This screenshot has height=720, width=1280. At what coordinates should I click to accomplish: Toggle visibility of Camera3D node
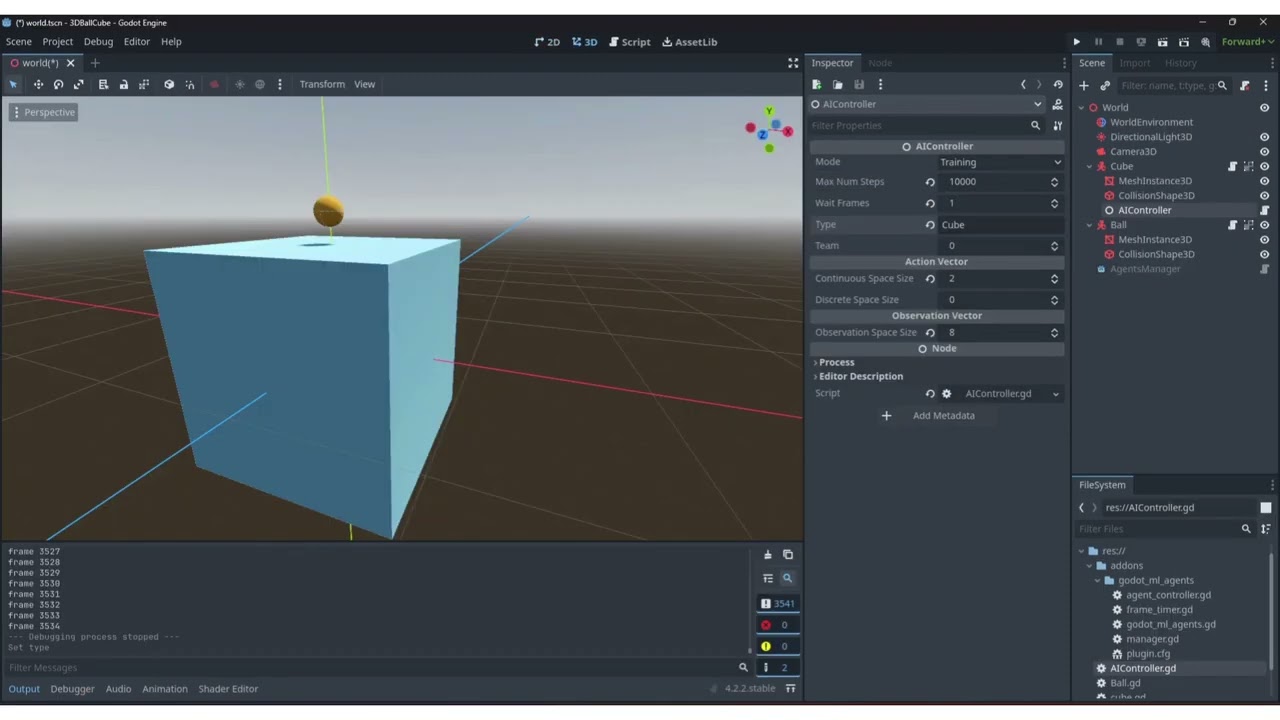(x=1264, y=151)
